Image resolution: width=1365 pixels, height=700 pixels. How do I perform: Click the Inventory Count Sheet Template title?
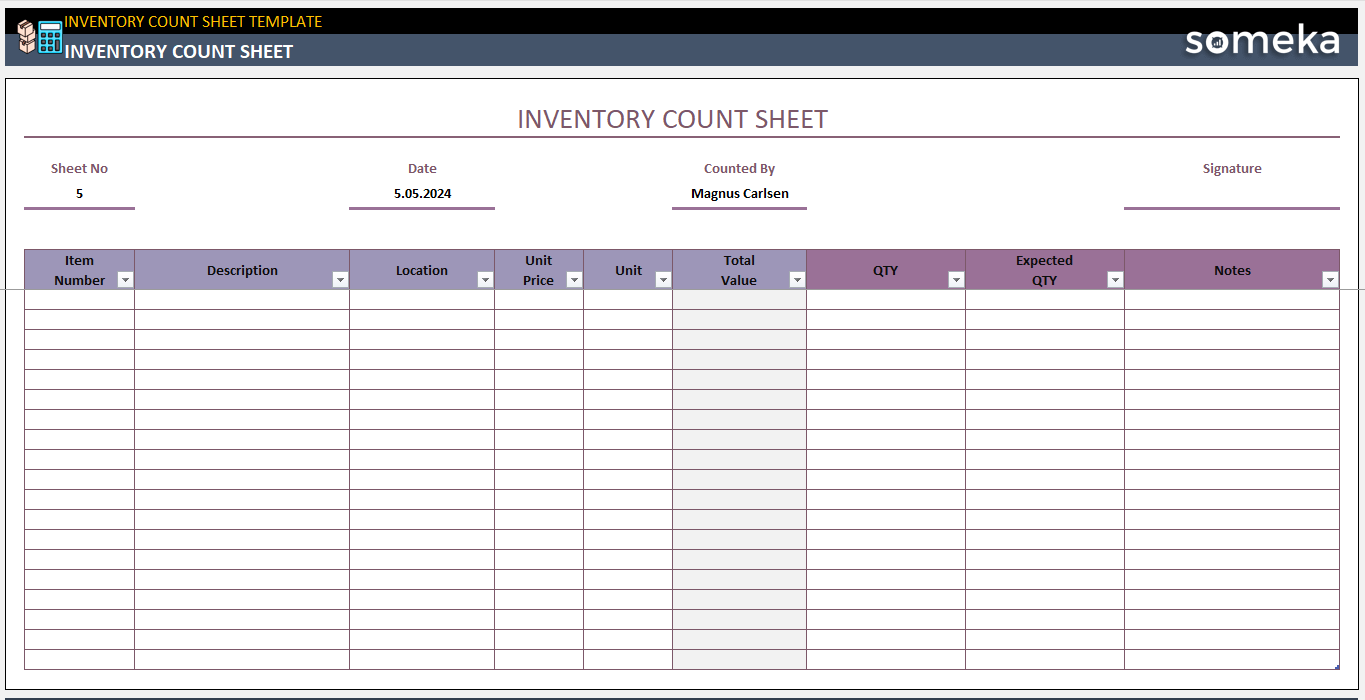click(x=193, y=21)
